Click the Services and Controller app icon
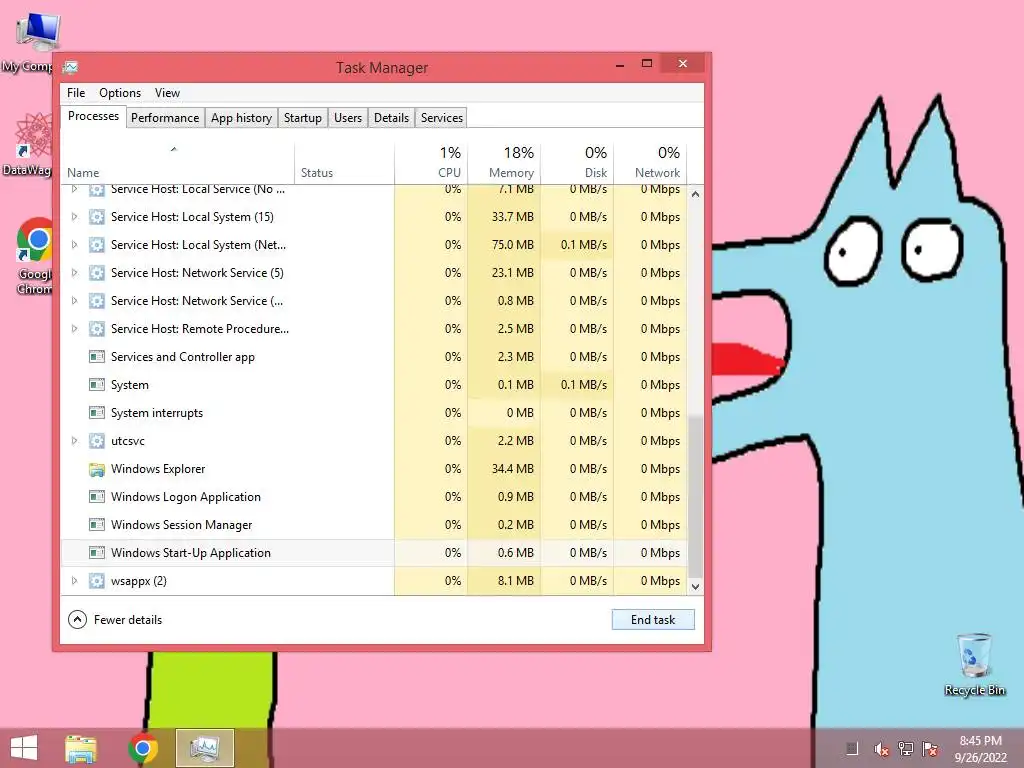This screenshot has width=1024, height=768. pos(97,357)
